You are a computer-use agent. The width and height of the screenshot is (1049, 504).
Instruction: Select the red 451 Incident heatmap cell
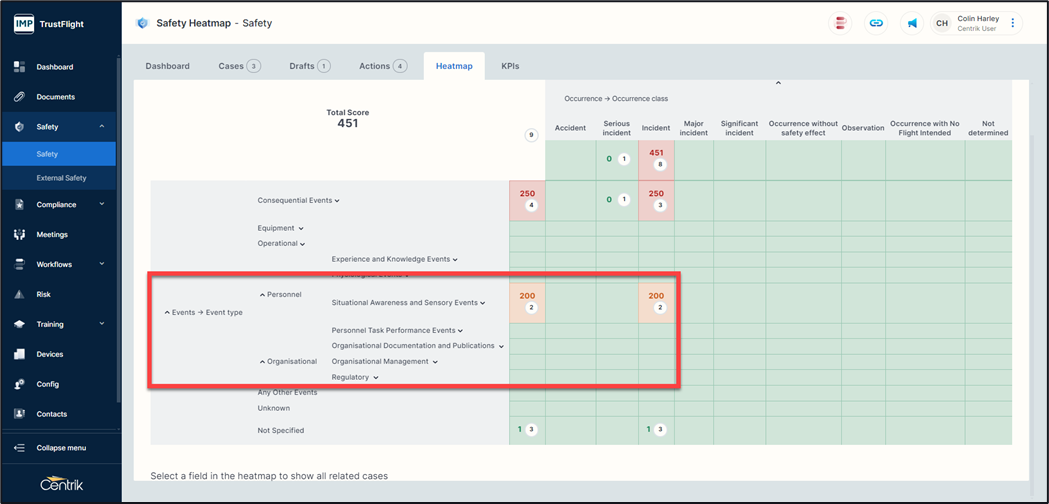(x=656, y=158)
